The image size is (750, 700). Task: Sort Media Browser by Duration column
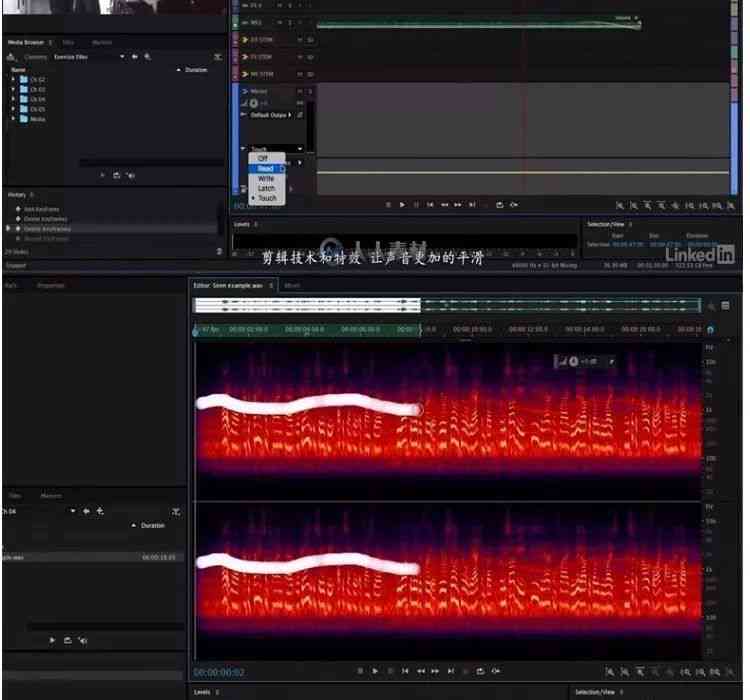[196, 70]
